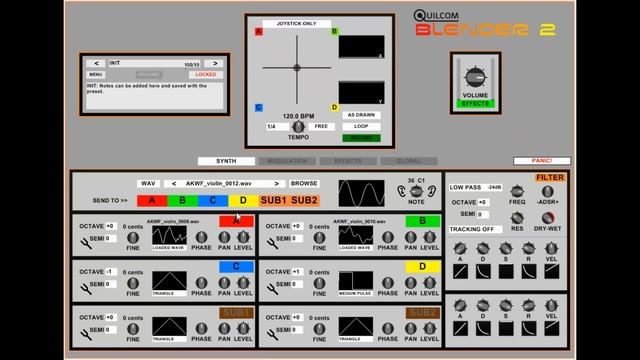Click the joystick center handle
This screenshot has height=360, width=640.
point(297,68)
